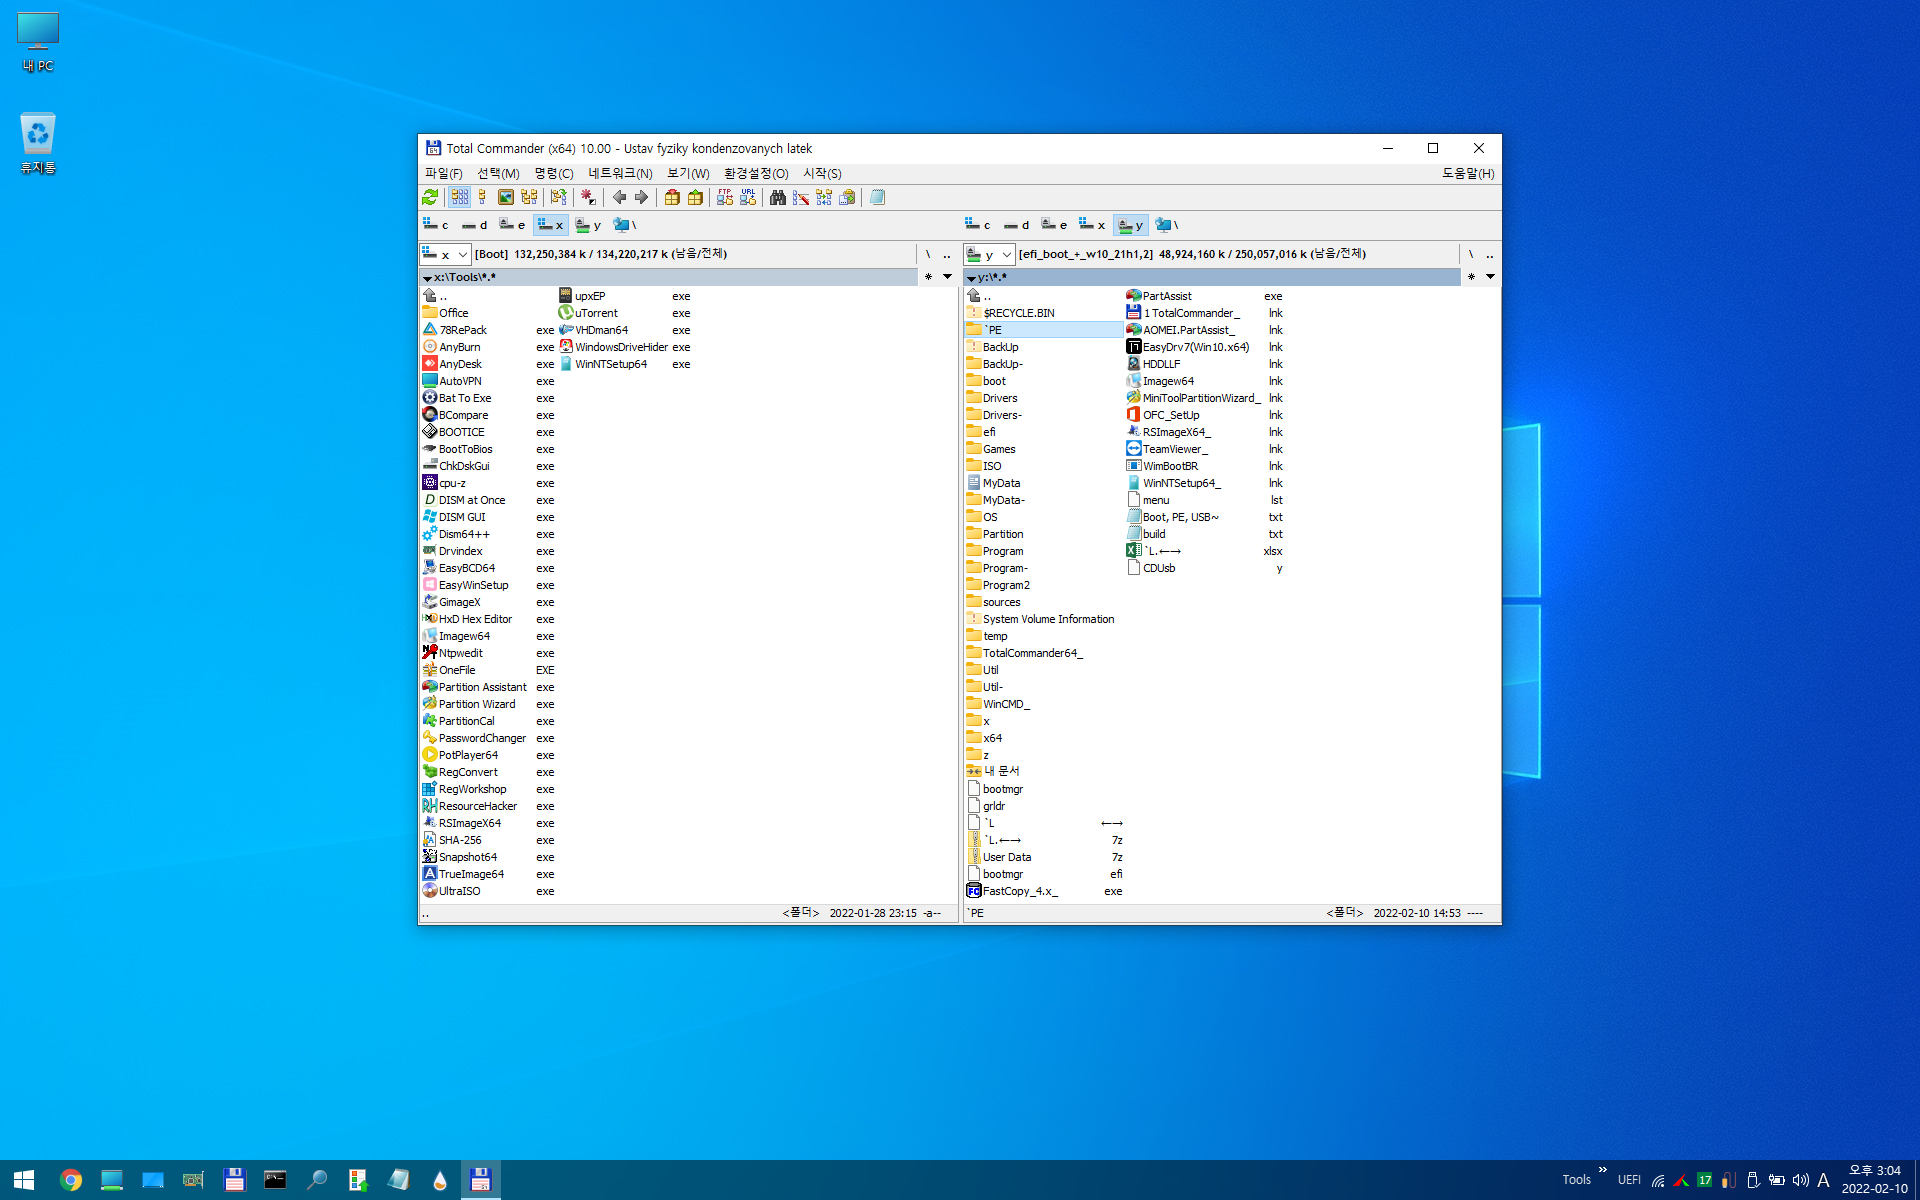Viewport: 1920px width, 1200px height.
Task: Click the binoculars Search files icon
Action: click(777, 198)
